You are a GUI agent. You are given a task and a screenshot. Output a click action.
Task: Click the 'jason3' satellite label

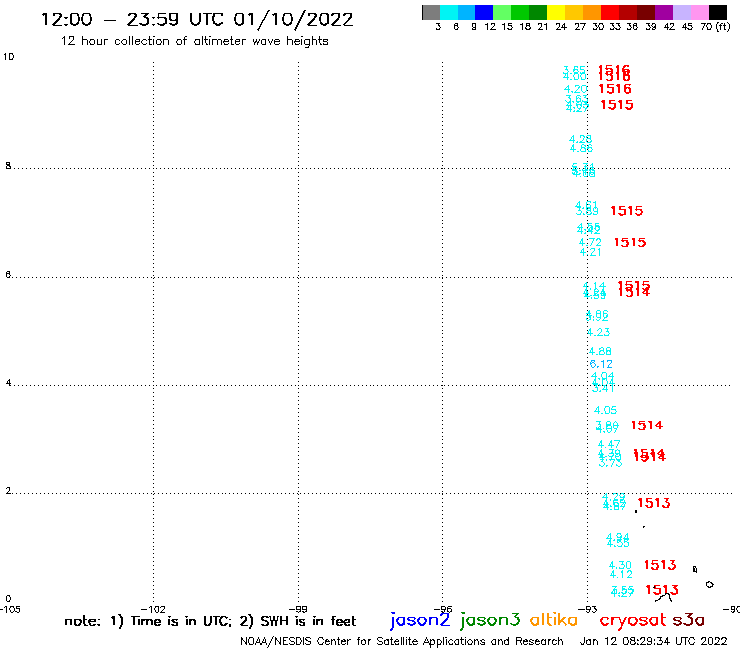[x=490, y=620]
